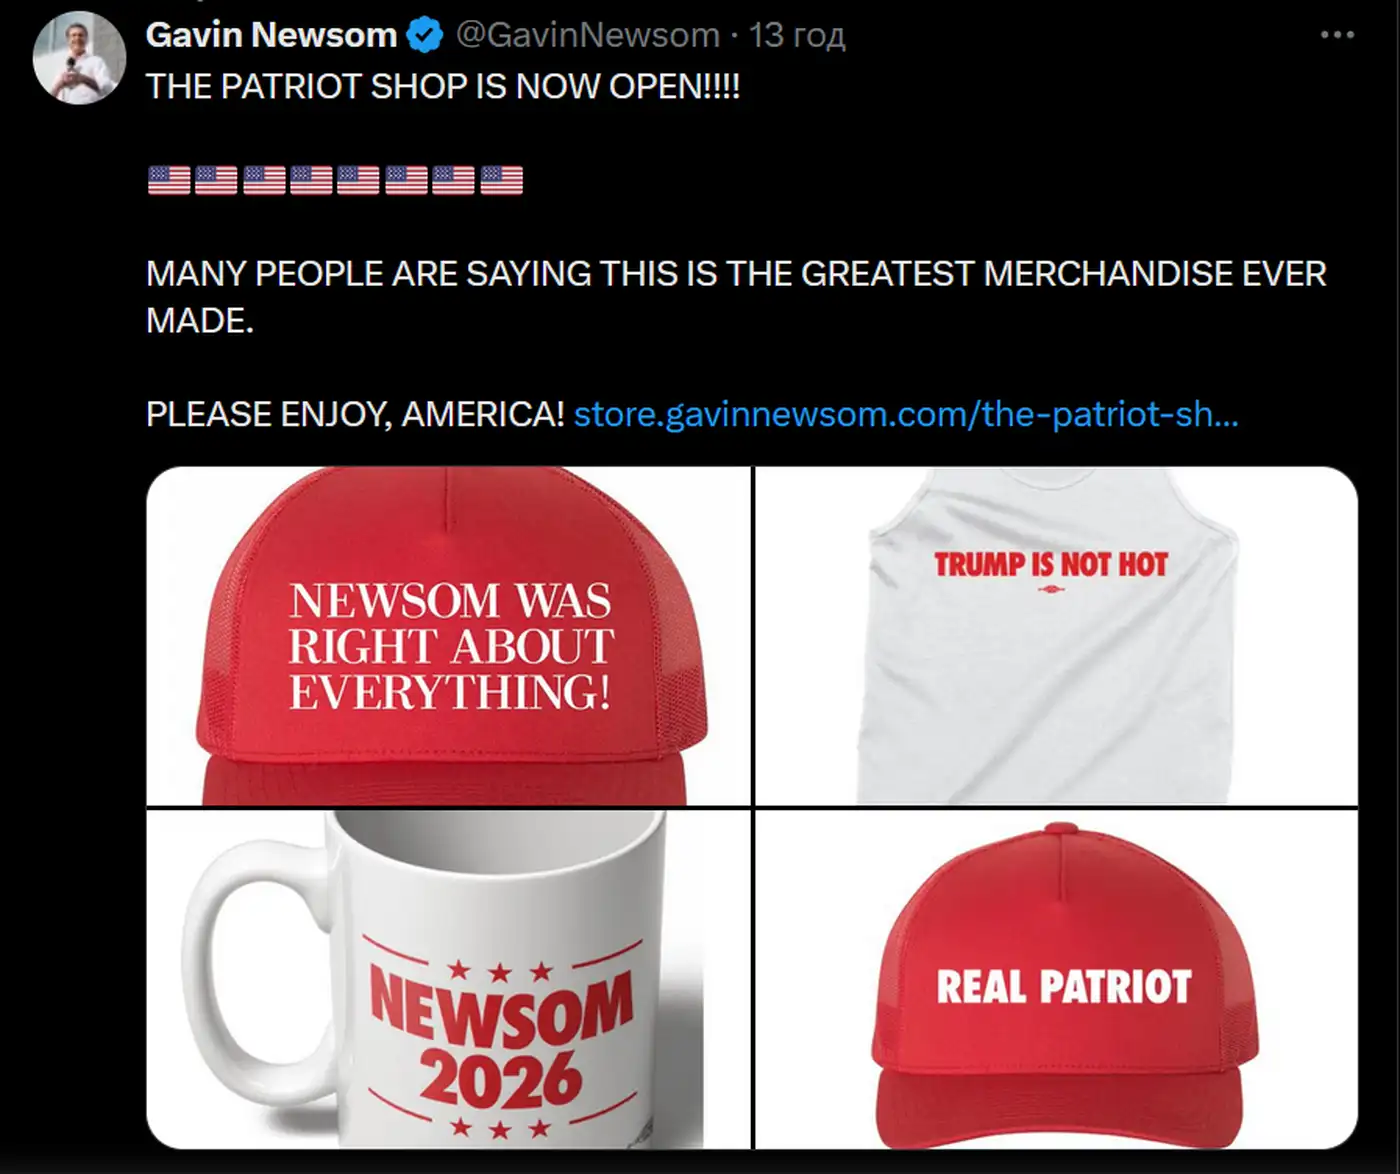Open Gavin Newsom's profile avatar

79,58
